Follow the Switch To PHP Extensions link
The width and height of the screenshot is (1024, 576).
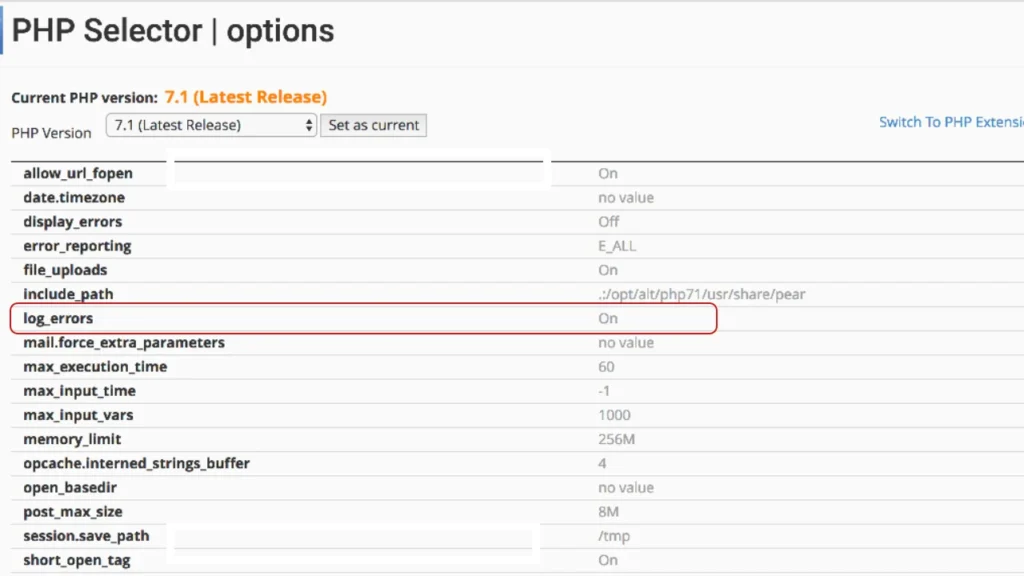pos(950,121)
